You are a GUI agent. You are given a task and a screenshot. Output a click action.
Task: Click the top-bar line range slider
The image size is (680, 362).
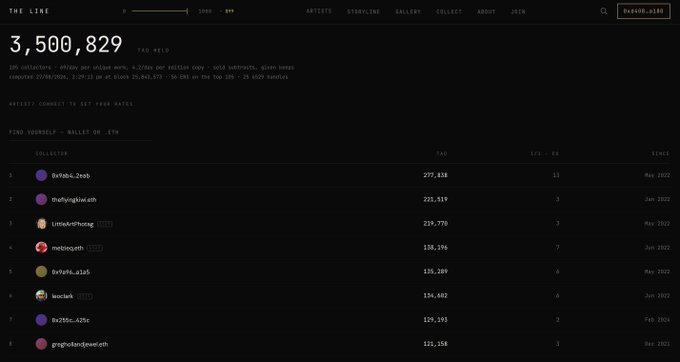(x=160, y=11)
